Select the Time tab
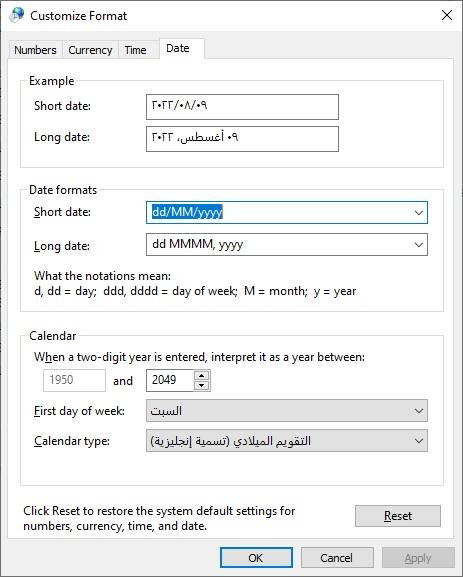This screenshot has height=577, width=463. (x=135, y=50)
